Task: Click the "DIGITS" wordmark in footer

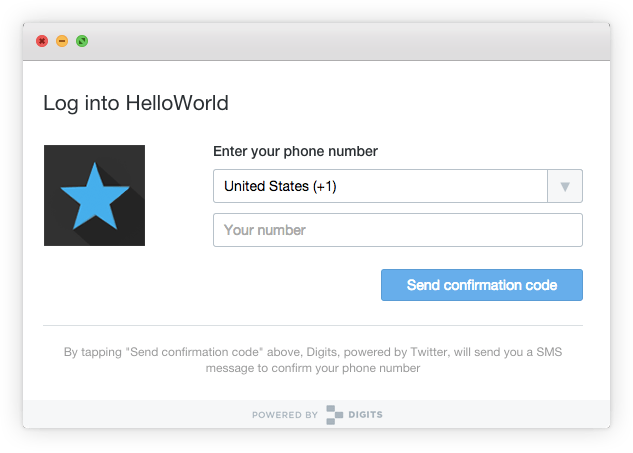Action: (x=366, y=414)
